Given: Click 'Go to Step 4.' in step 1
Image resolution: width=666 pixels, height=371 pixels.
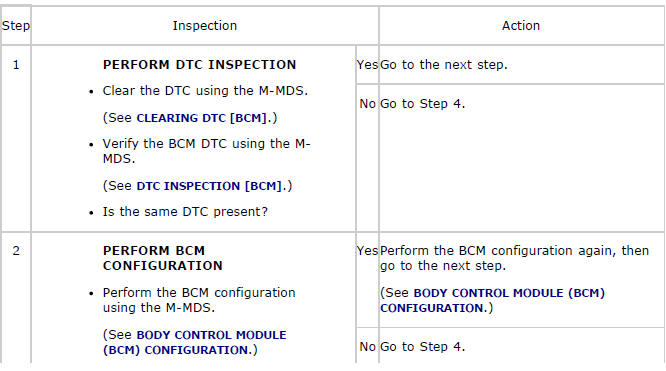Looking at the screenshot, I should (x=422, y=104).
